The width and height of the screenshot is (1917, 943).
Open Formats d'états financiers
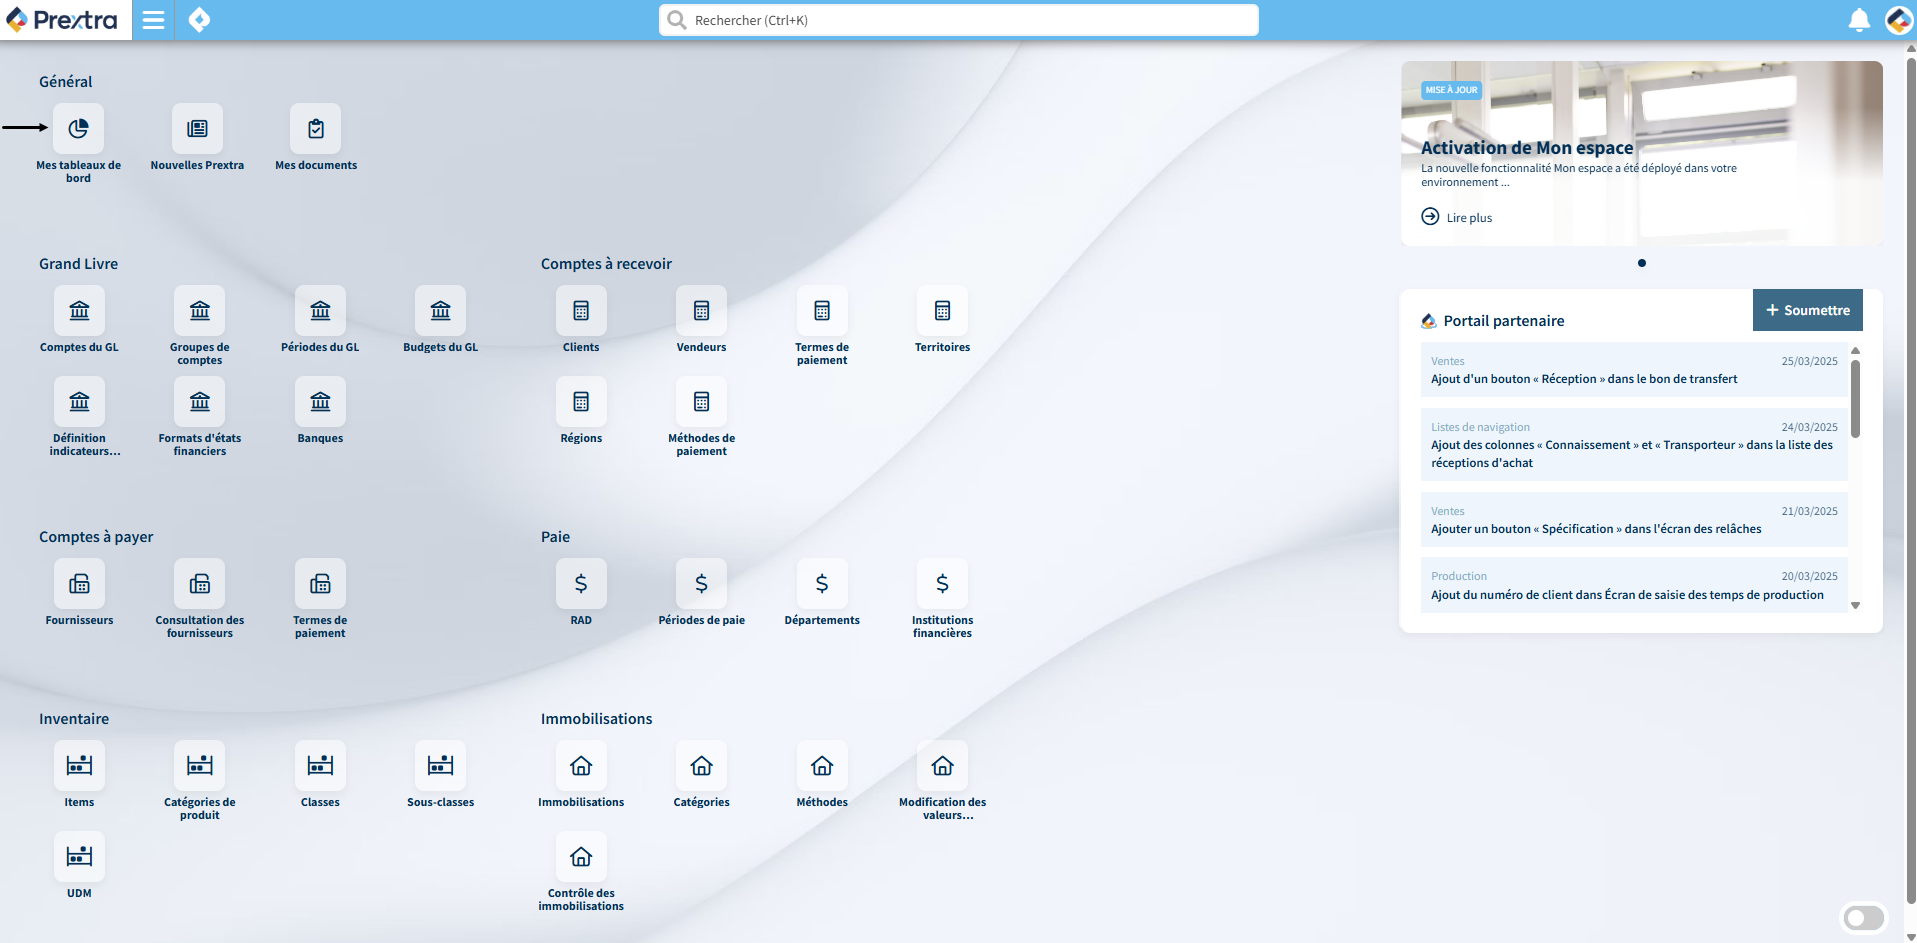tap(200, 402)
